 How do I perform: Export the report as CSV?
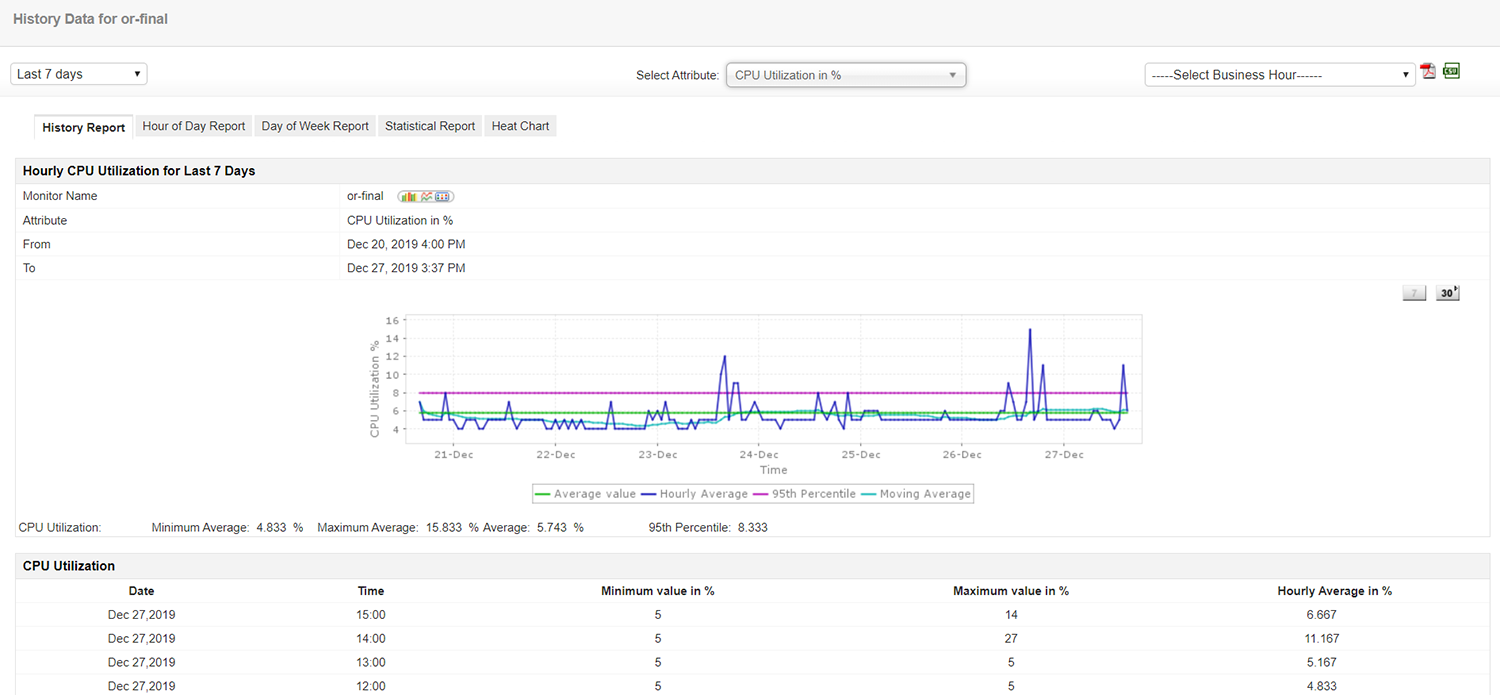pyautogui.click(x=1451, y=72)
